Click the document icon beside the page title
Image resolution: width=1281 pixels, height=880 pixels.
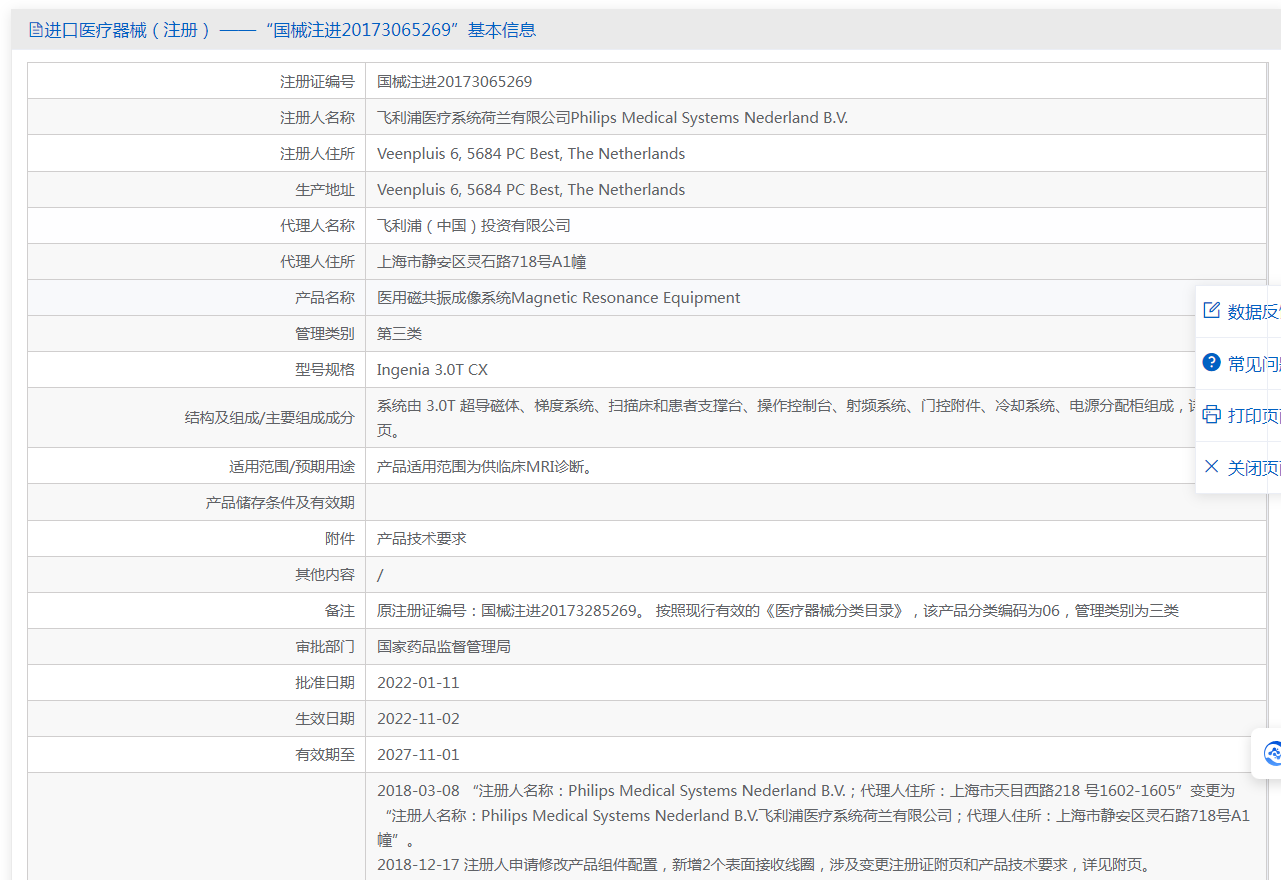[36, 30]
